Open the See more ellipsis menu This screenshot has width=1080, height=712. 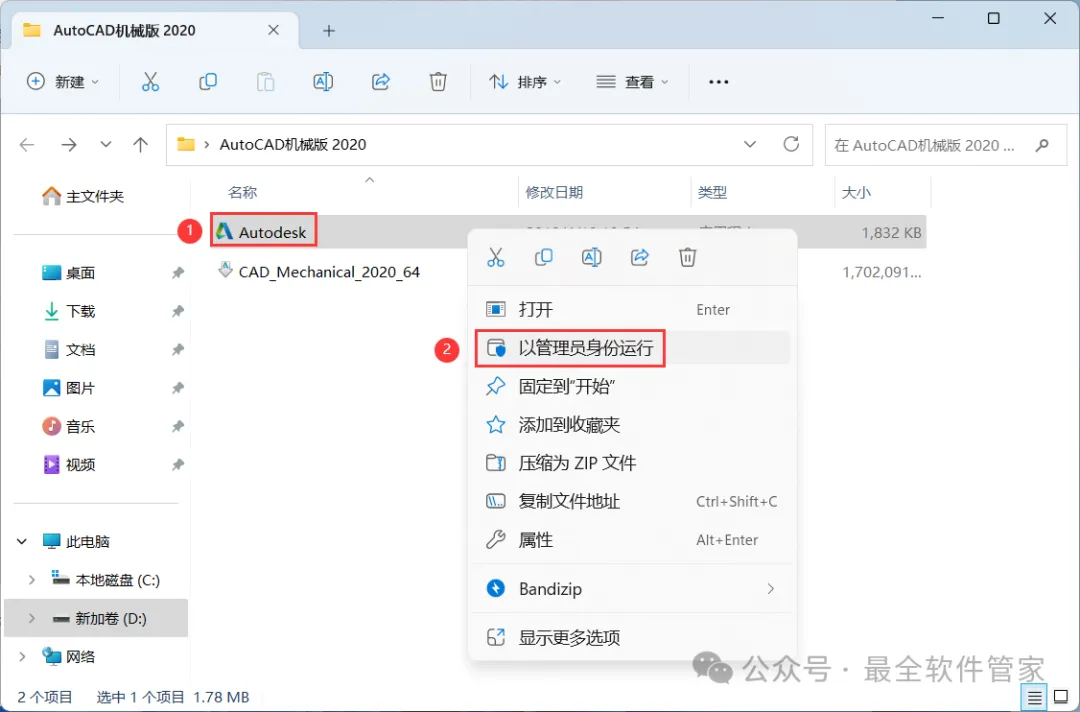(718, 82)
